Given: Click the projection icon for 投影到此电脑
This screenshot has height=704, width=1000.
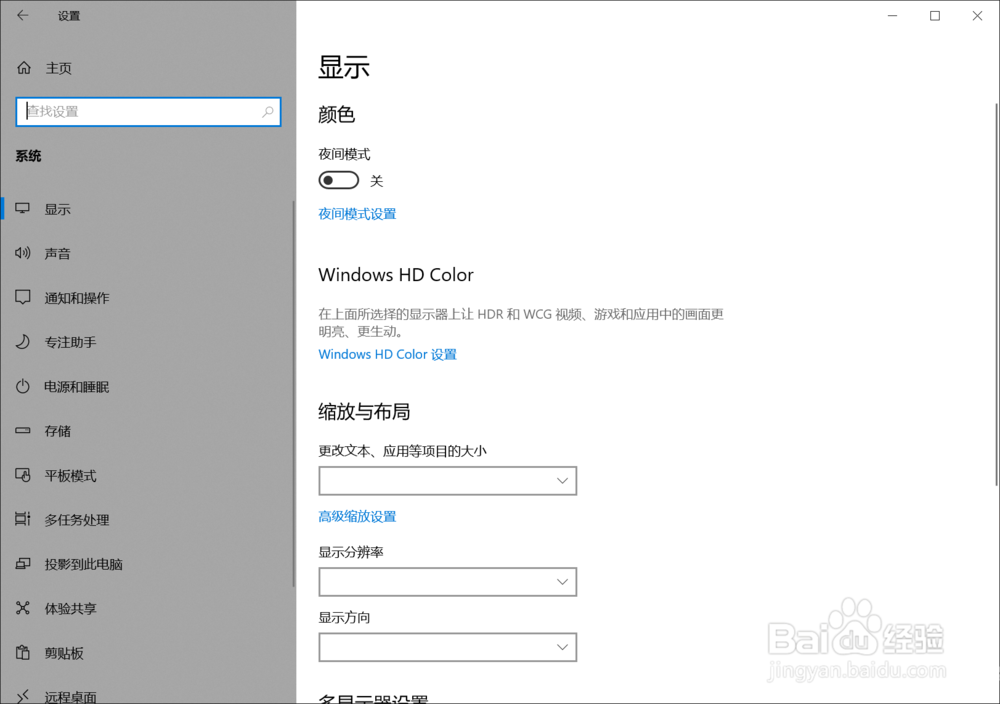Looking at the screenshot, I should click(23, 564).
